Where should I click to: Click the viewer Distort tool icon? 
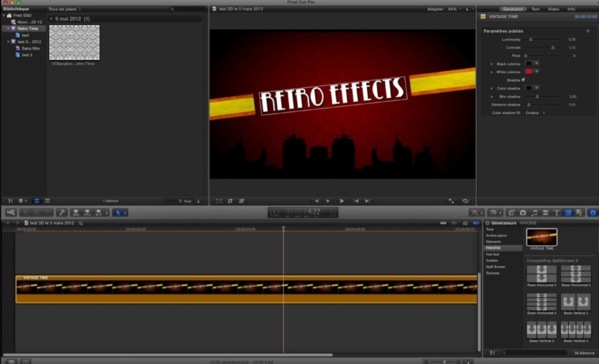(x=241, y=201)
